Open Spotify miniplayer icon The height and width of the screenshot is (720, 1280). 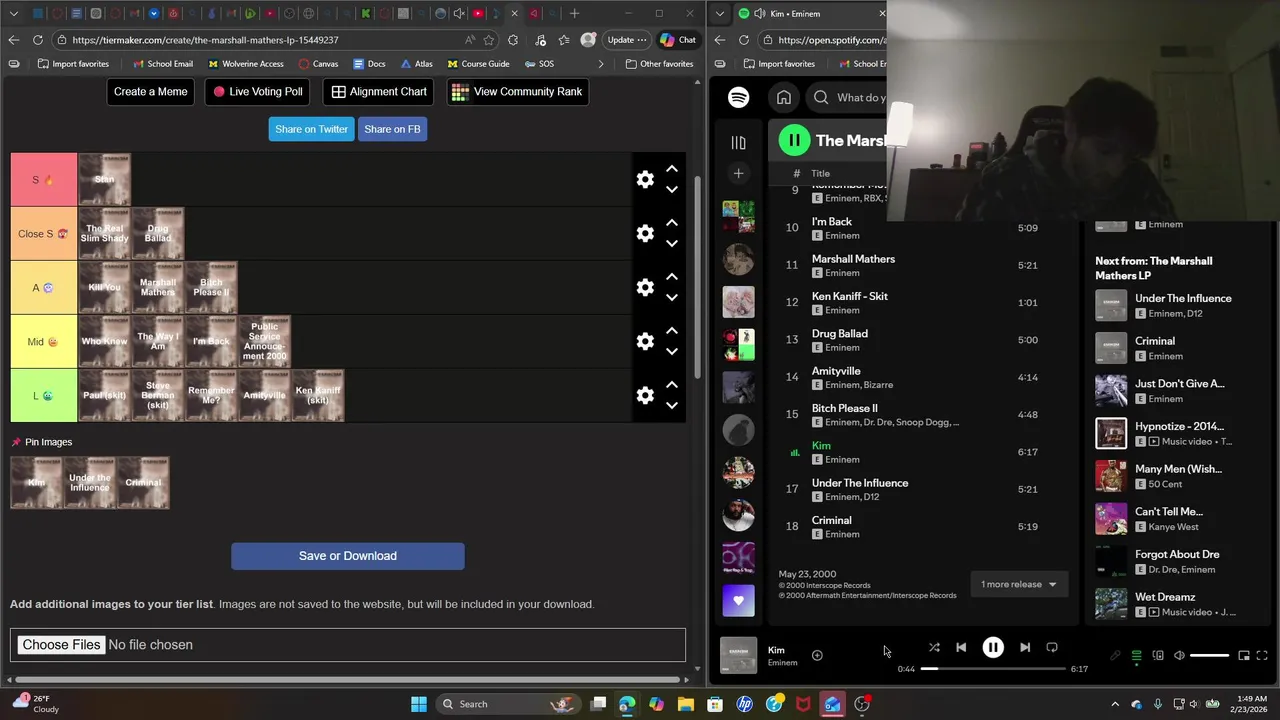point(1244,656)
